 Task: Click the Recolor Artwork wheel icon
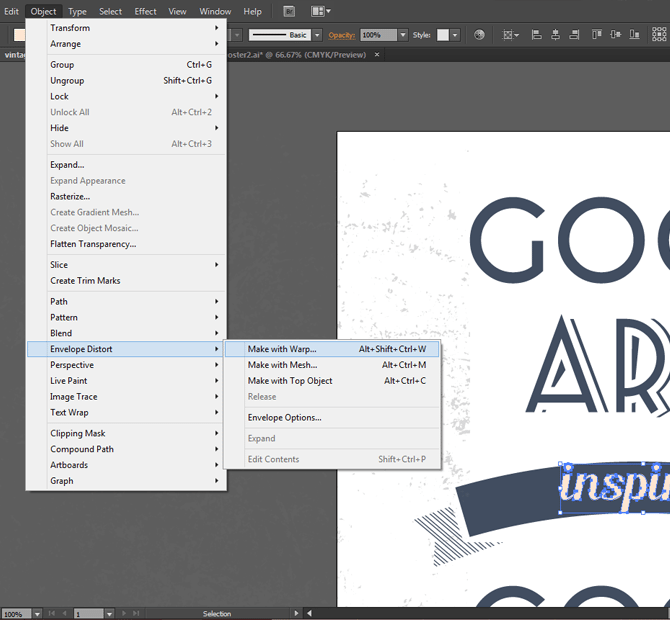tap(480, 35)
